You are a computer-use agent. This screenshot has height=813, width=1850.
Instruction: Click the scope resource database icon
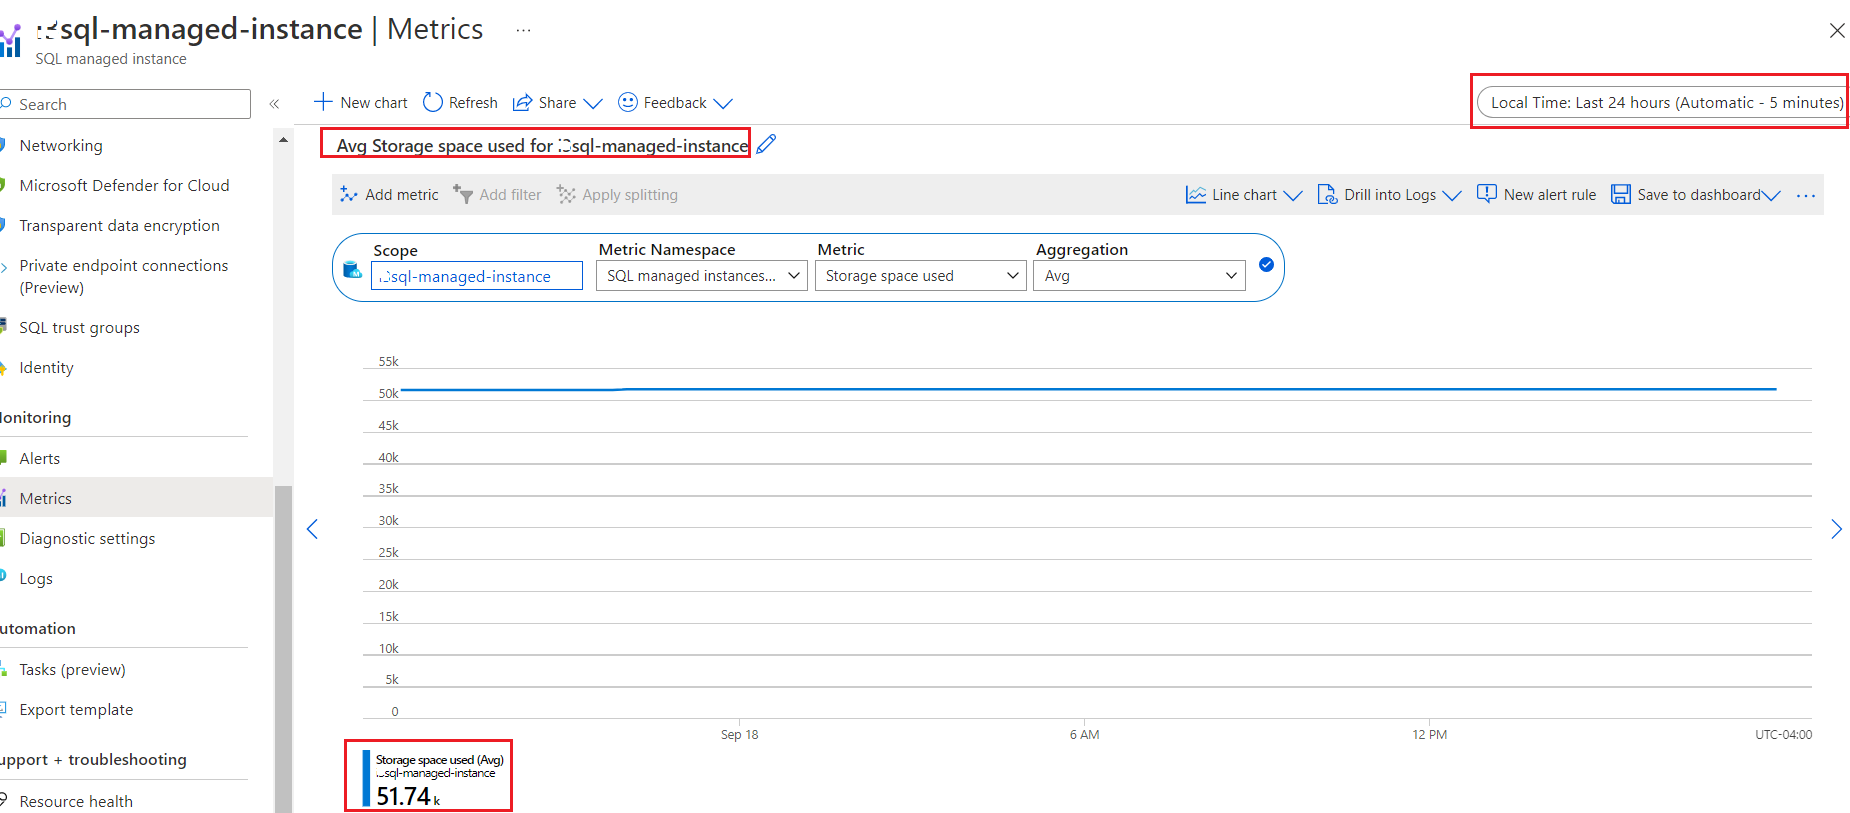[352, 269]
